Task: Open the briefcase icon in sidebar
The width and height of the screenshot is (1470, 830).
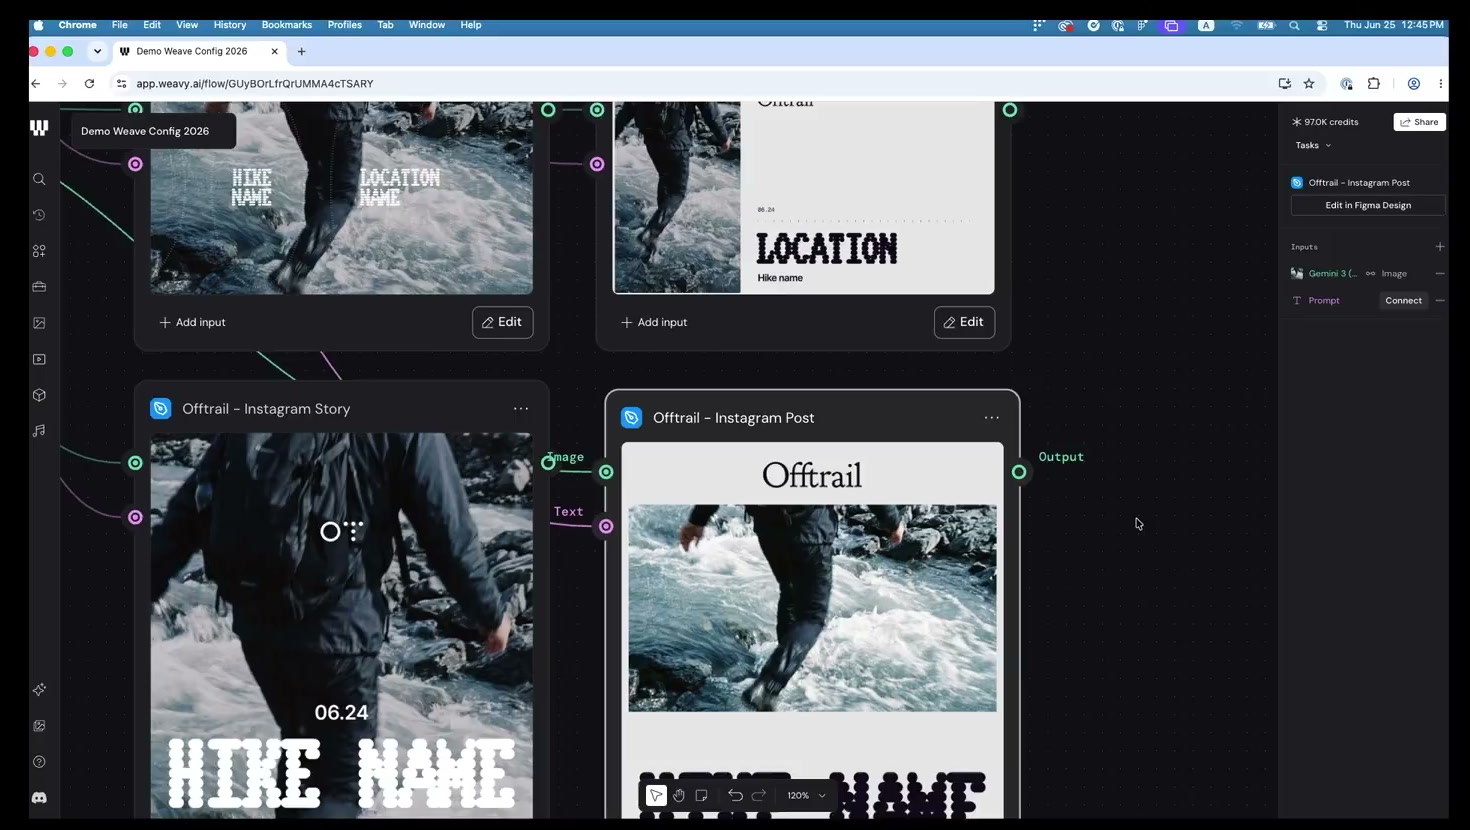Action: pyautogui.click(x=39, y=287)
